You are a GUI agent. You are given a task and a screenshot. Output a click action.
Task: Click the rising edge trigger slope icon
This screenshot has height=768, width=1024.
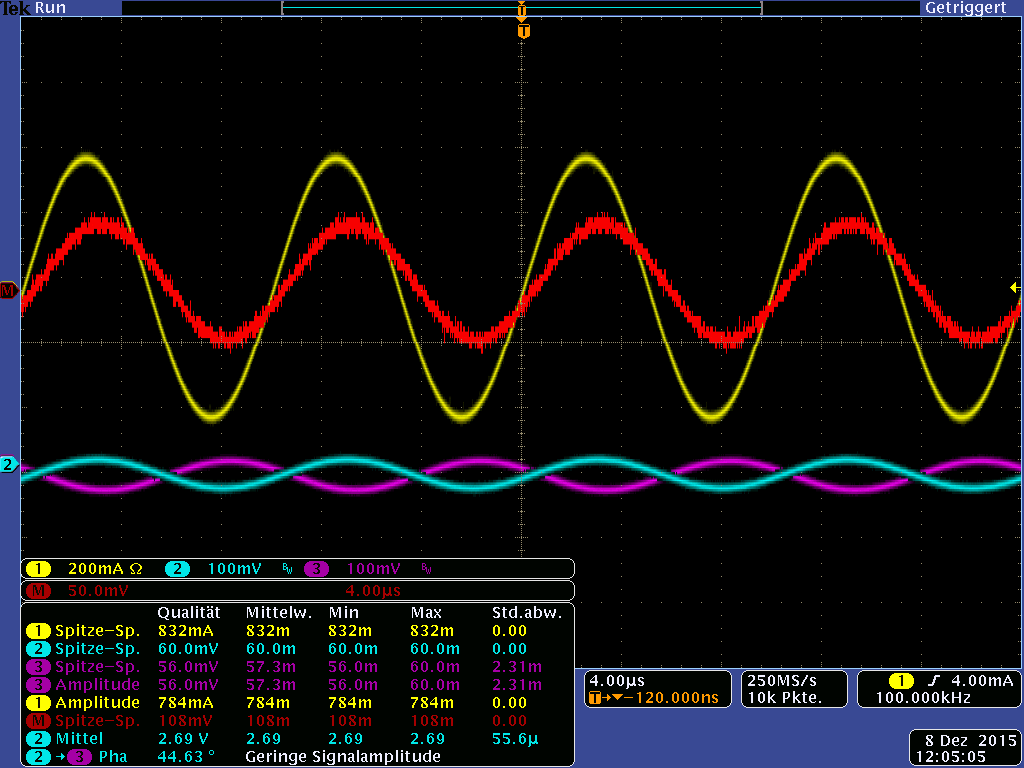coord(935,681)
